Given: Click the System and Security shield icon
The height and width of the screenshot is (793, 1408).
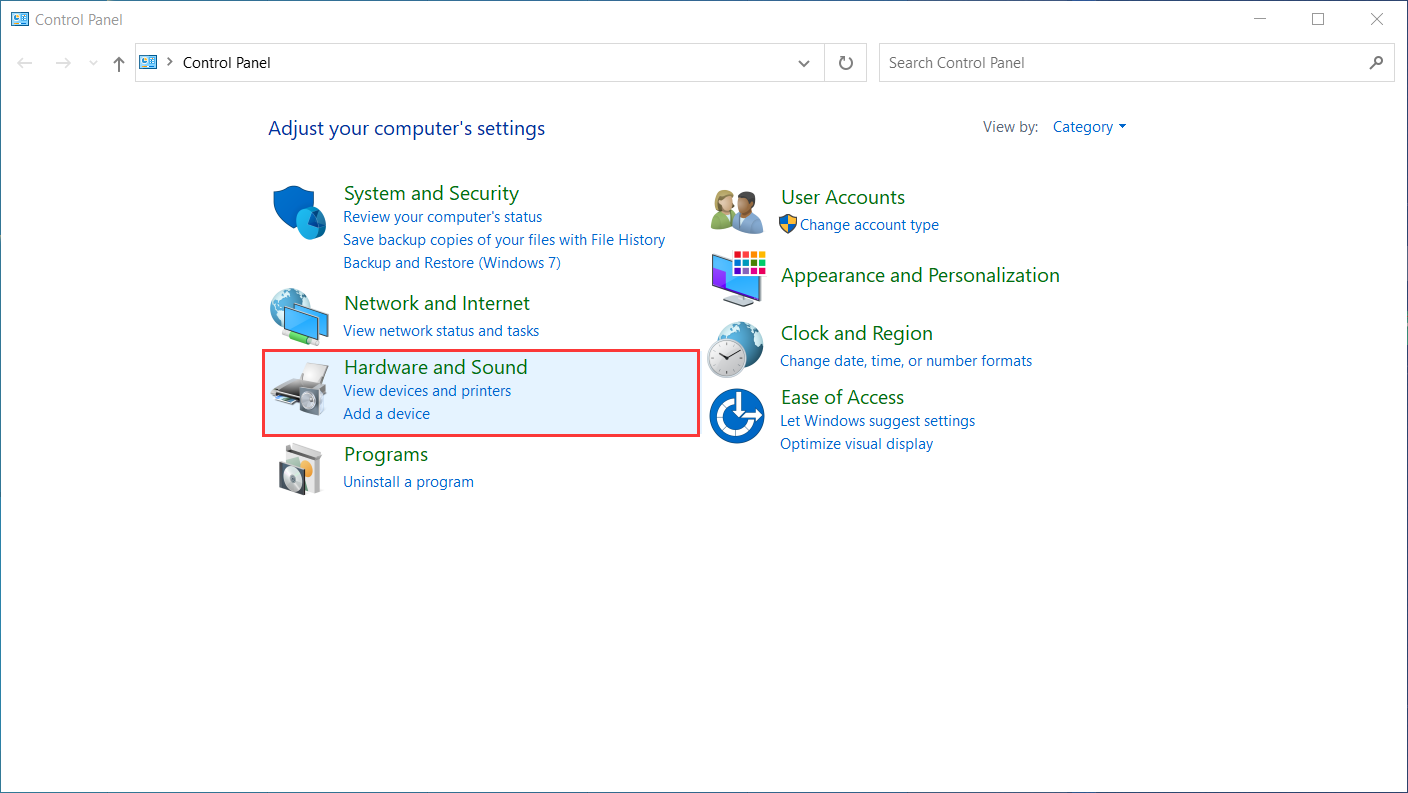Looking at the screenshot, I should point(300,212).
